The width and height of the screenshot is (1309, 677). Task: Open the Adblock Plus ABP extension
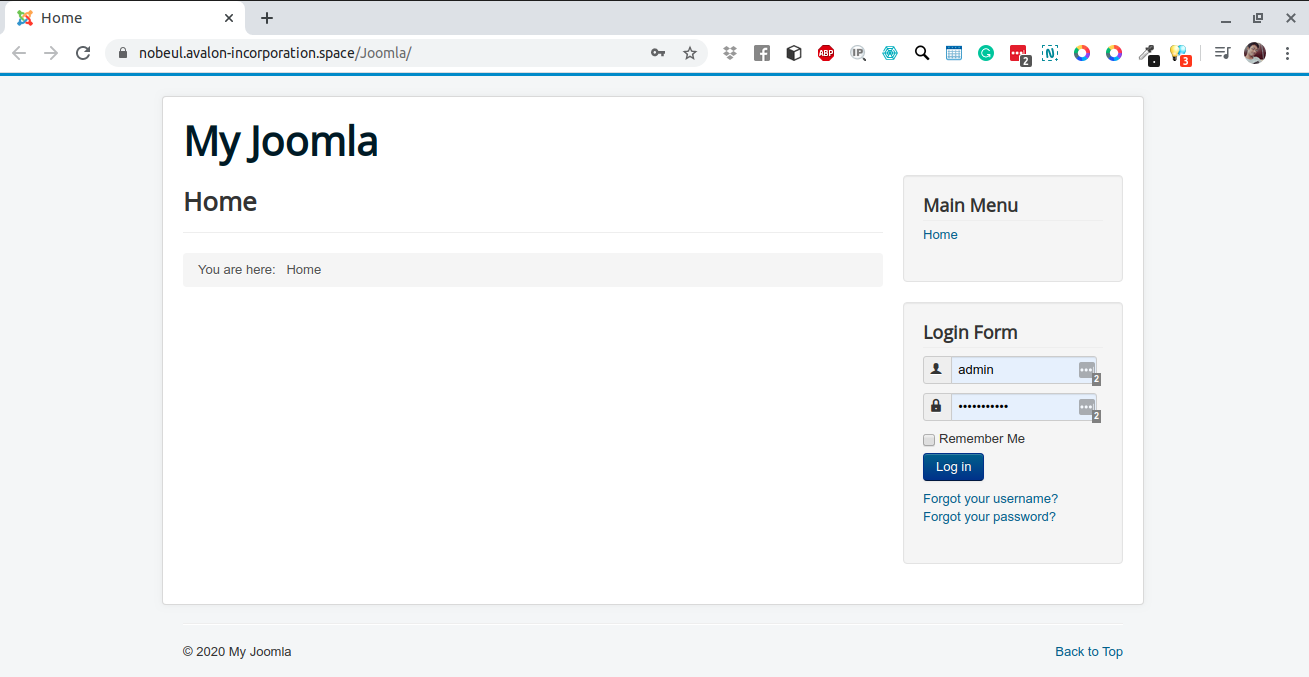pos(826,53)
